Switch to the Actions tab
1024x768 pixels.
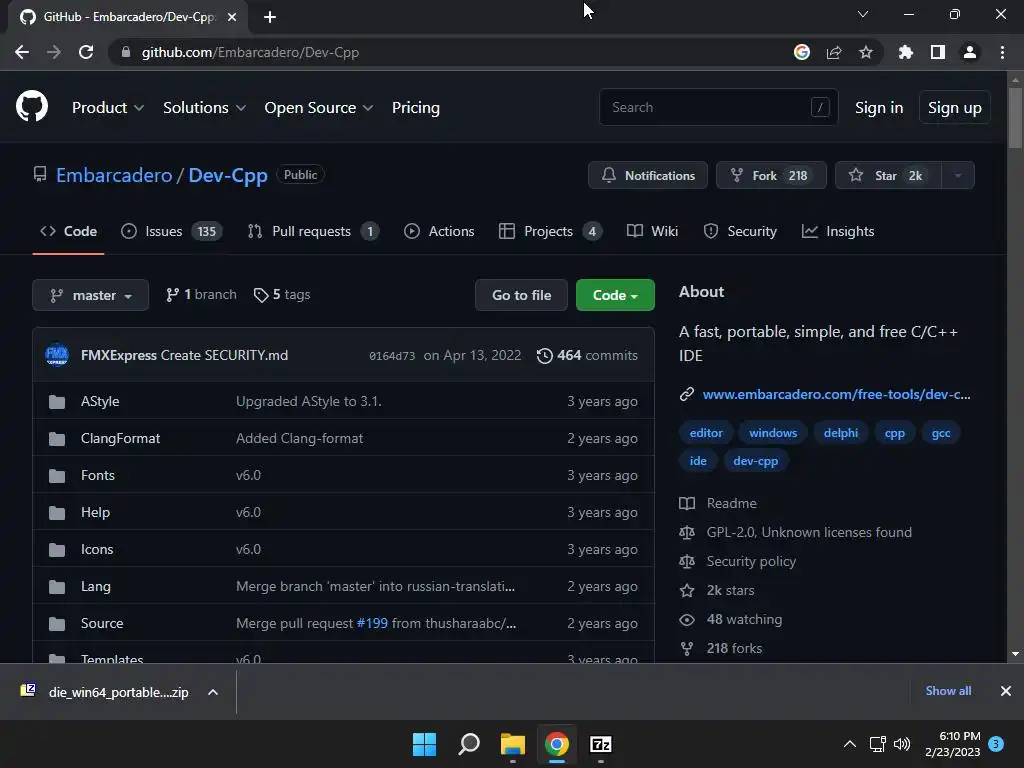439,231
